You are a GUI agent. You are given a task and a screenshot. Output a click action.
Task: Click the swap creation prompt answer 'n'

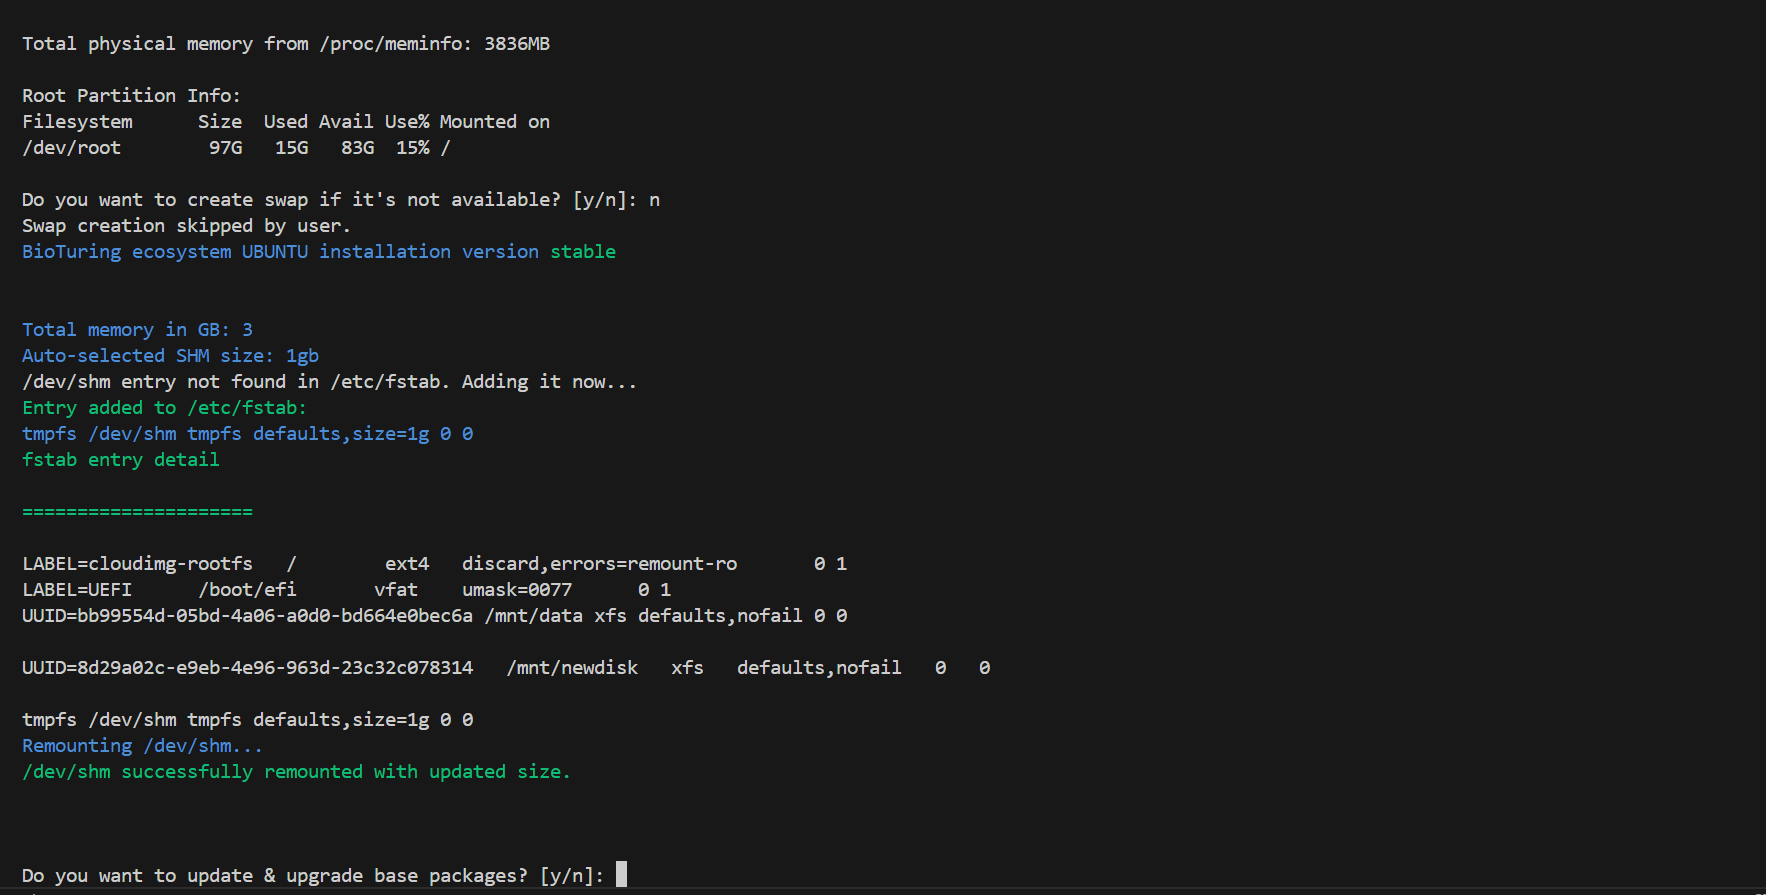pyautogui.click(x=654, y=200)
